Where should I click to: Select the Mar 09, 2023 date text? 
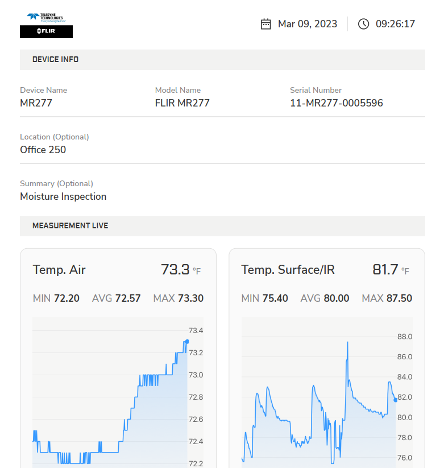(307, 24)
